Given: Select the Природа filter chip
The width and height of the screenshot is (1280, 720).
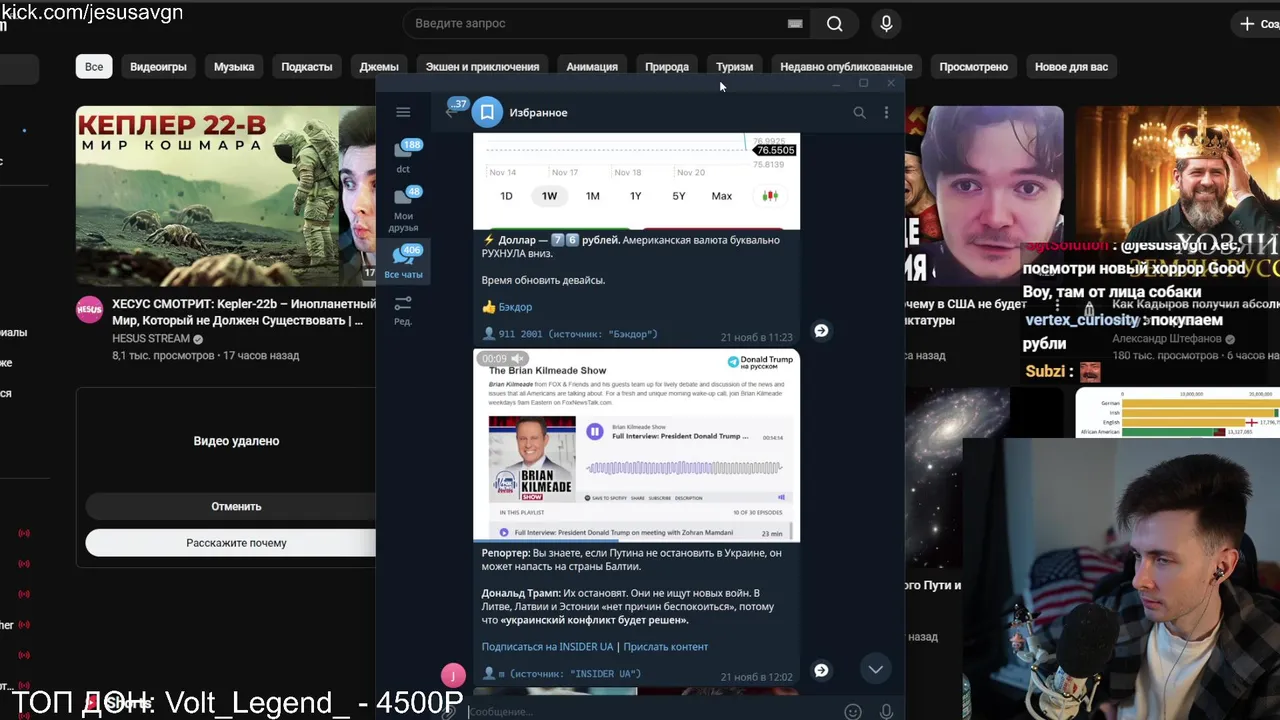Looking at the screenshot, I should pos(667,67).
